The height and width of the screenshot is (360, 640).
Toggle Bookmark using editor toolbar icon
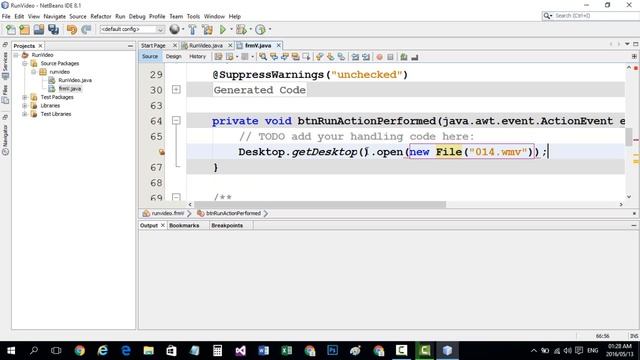341,57
